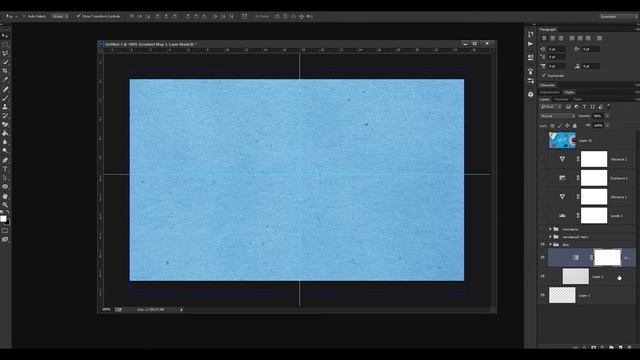Open the Character panel tab
Screen dimensions: 640x360
click(x=548, y=85)
